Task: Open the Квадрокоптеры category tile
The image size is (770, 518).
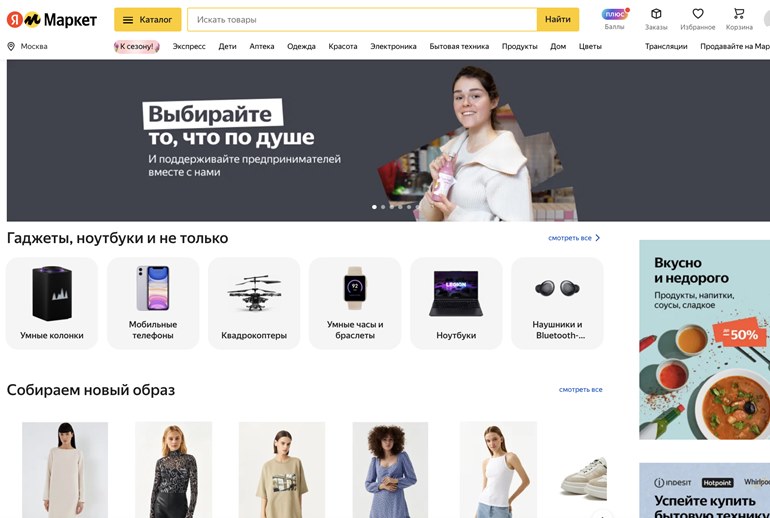Action: (x=254, y=303)
